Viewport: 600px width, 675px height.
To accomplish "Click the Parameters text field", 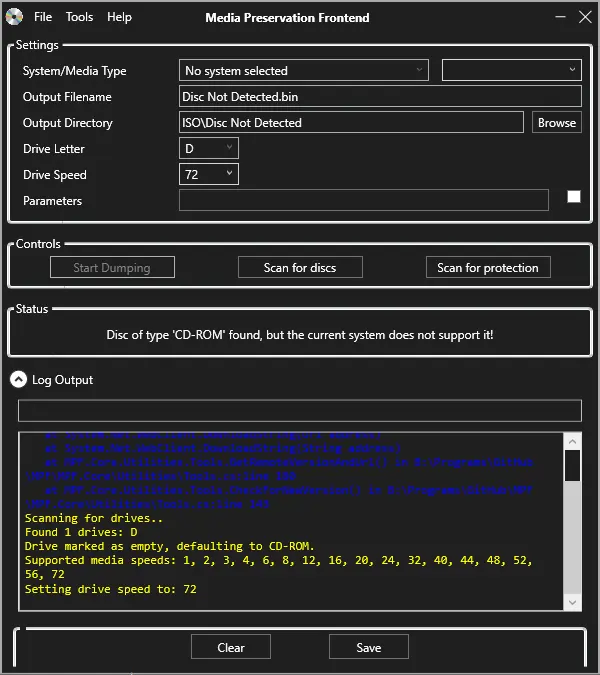I will (x=364, y=200).
